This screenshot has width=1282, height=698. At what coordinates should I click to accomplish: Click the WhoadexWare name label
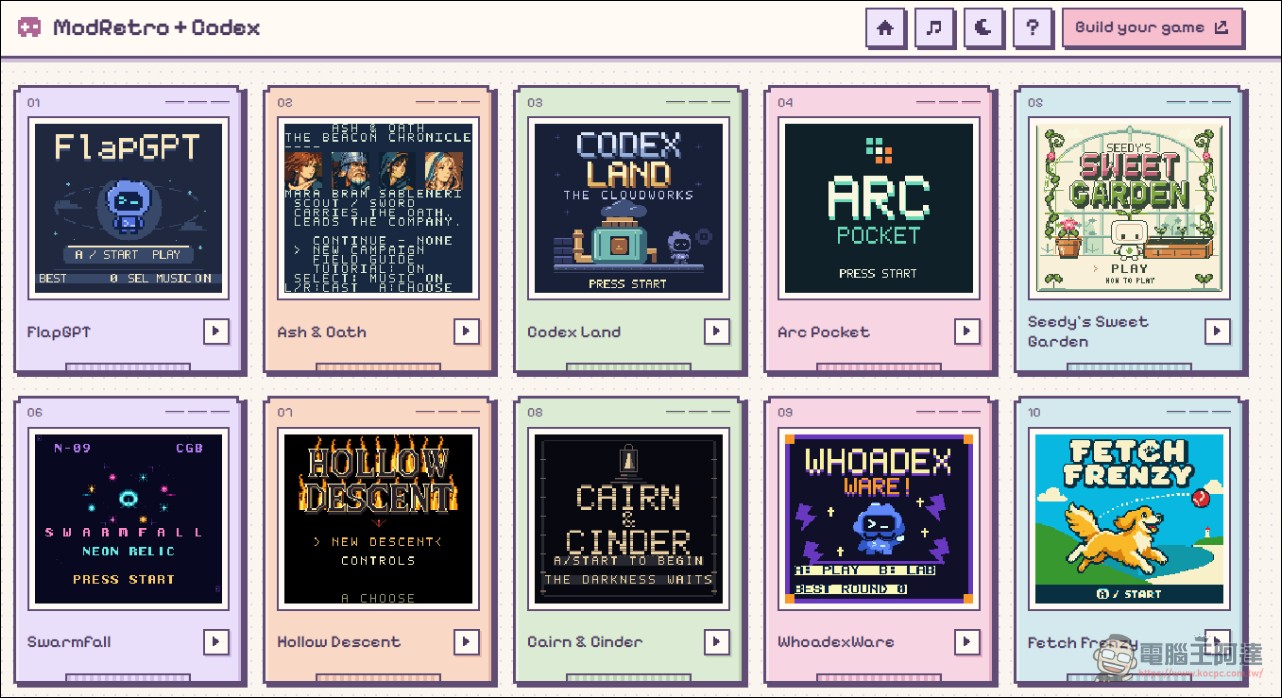(836, 642)
